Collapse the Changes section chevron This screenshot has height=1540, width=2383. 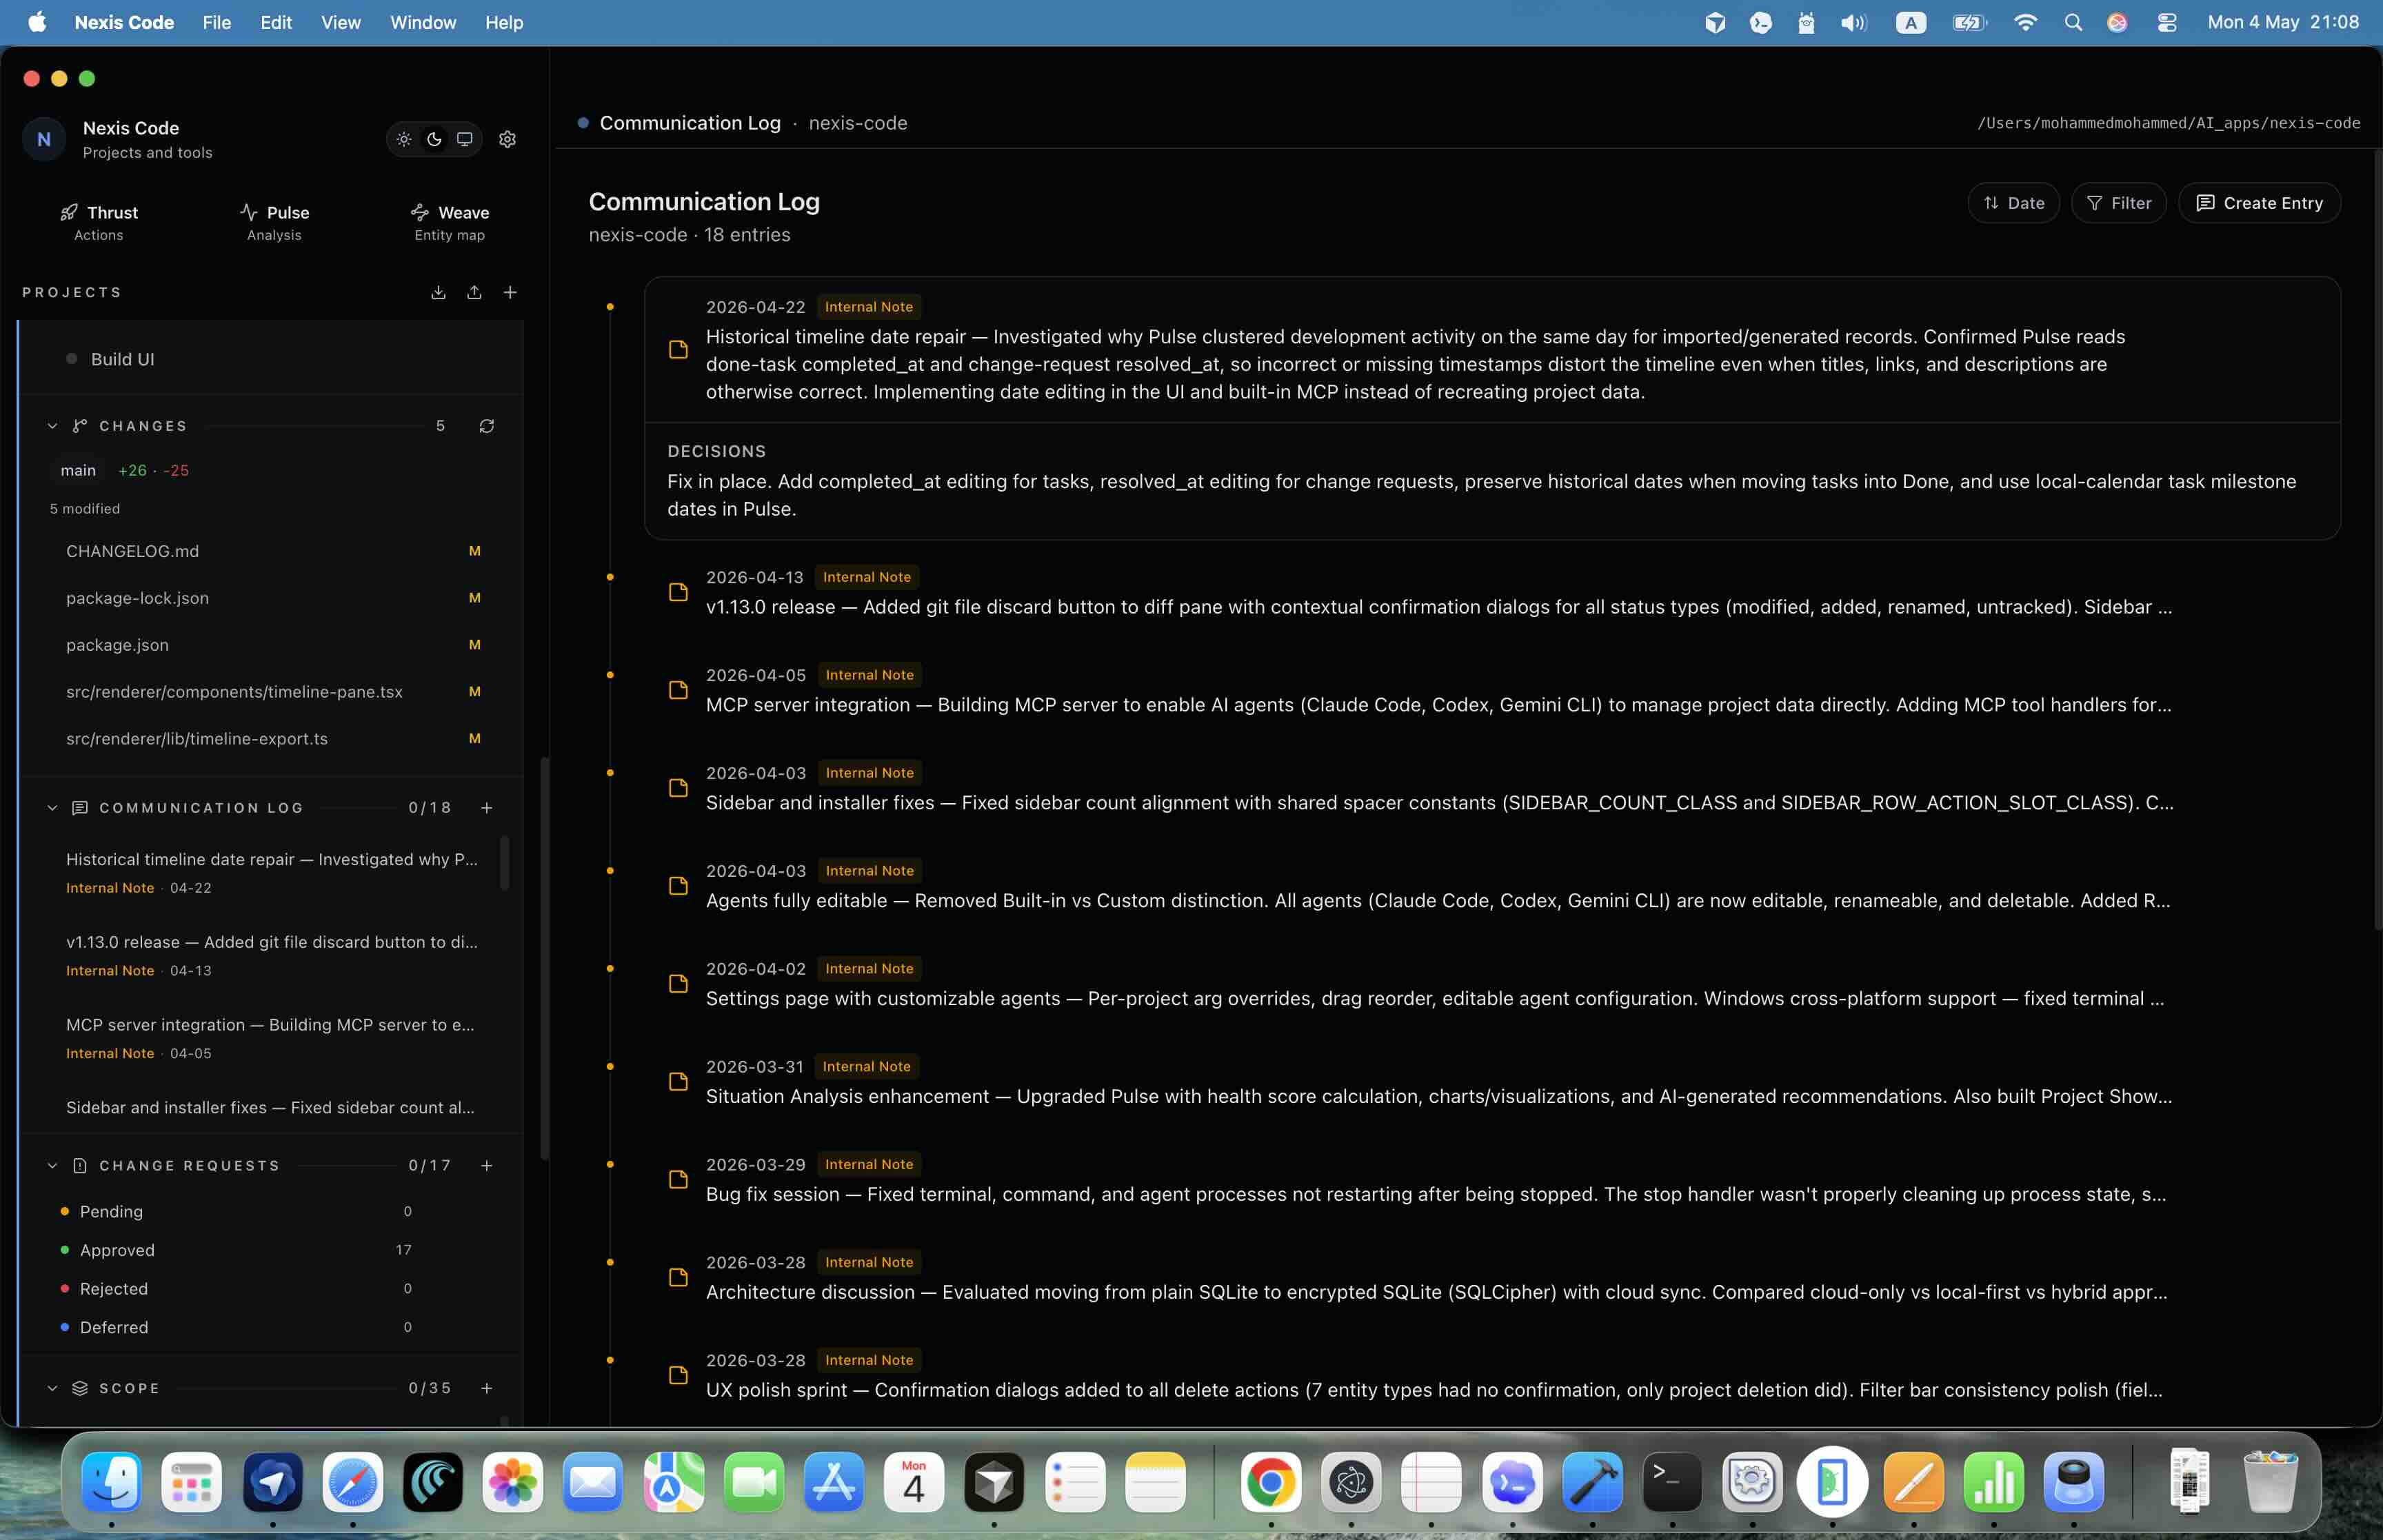point(52,426)
